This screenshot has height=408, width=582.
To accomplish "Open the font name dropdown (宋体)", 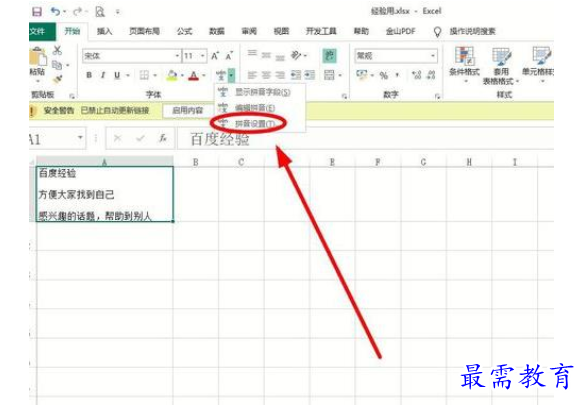I will [177, 56].
